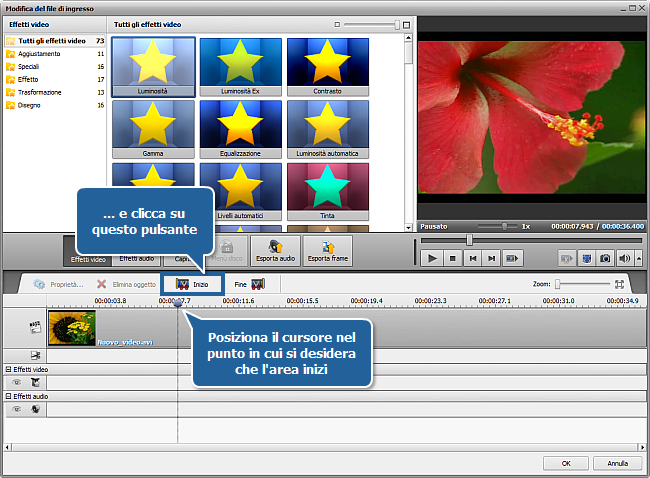Set the area end with Fine
This screenshot has width=650, height=478.
coord(248,284)
